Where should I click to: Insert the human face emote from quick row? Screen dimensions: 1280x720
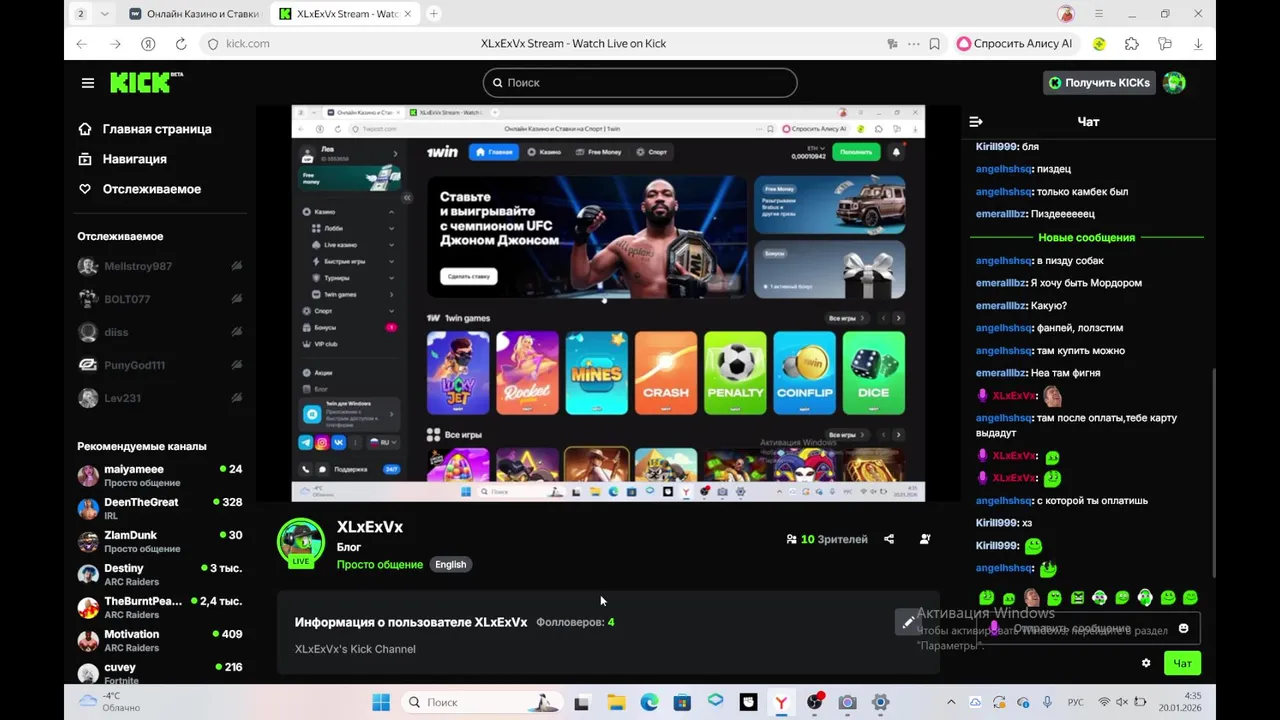(x=1031, y=598)
